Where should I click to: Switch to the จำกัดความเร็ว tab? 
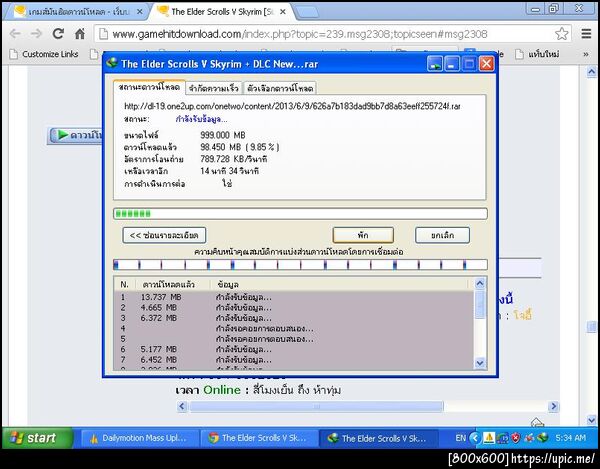pos(214,88)
